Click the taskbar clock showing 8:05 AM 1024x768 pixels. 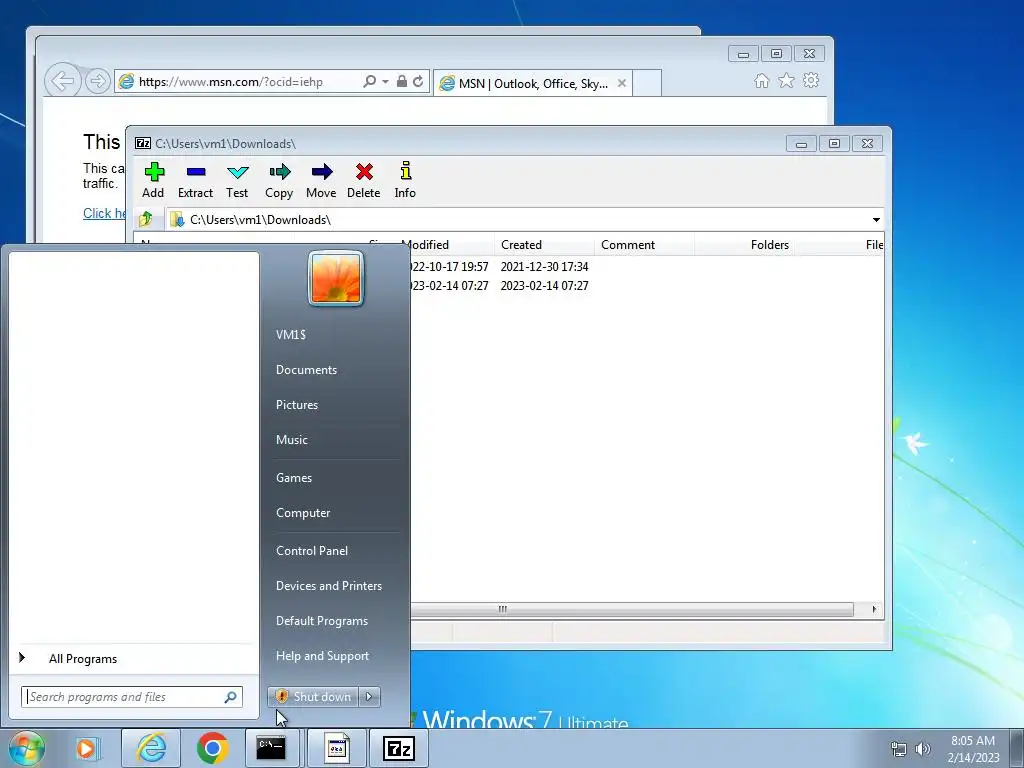click(973, 749)
